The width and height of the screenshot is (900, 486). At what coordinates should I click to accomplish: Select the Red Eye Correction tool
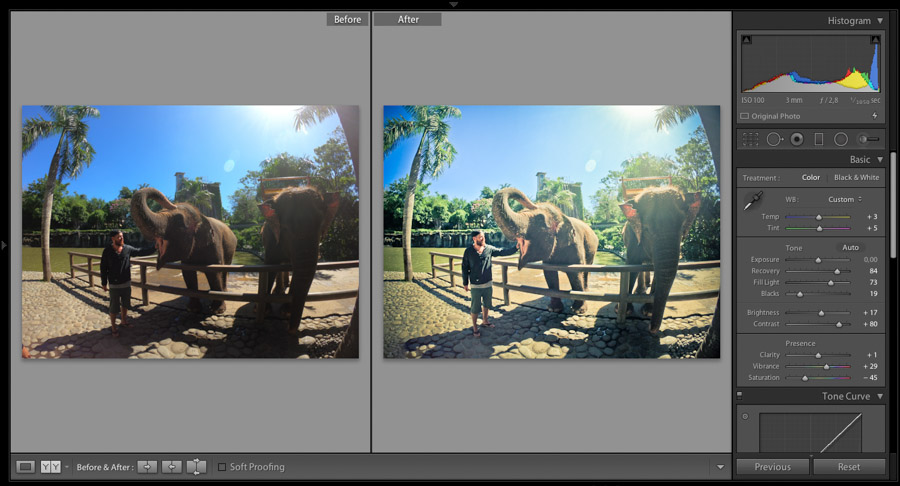coord(797,139)
